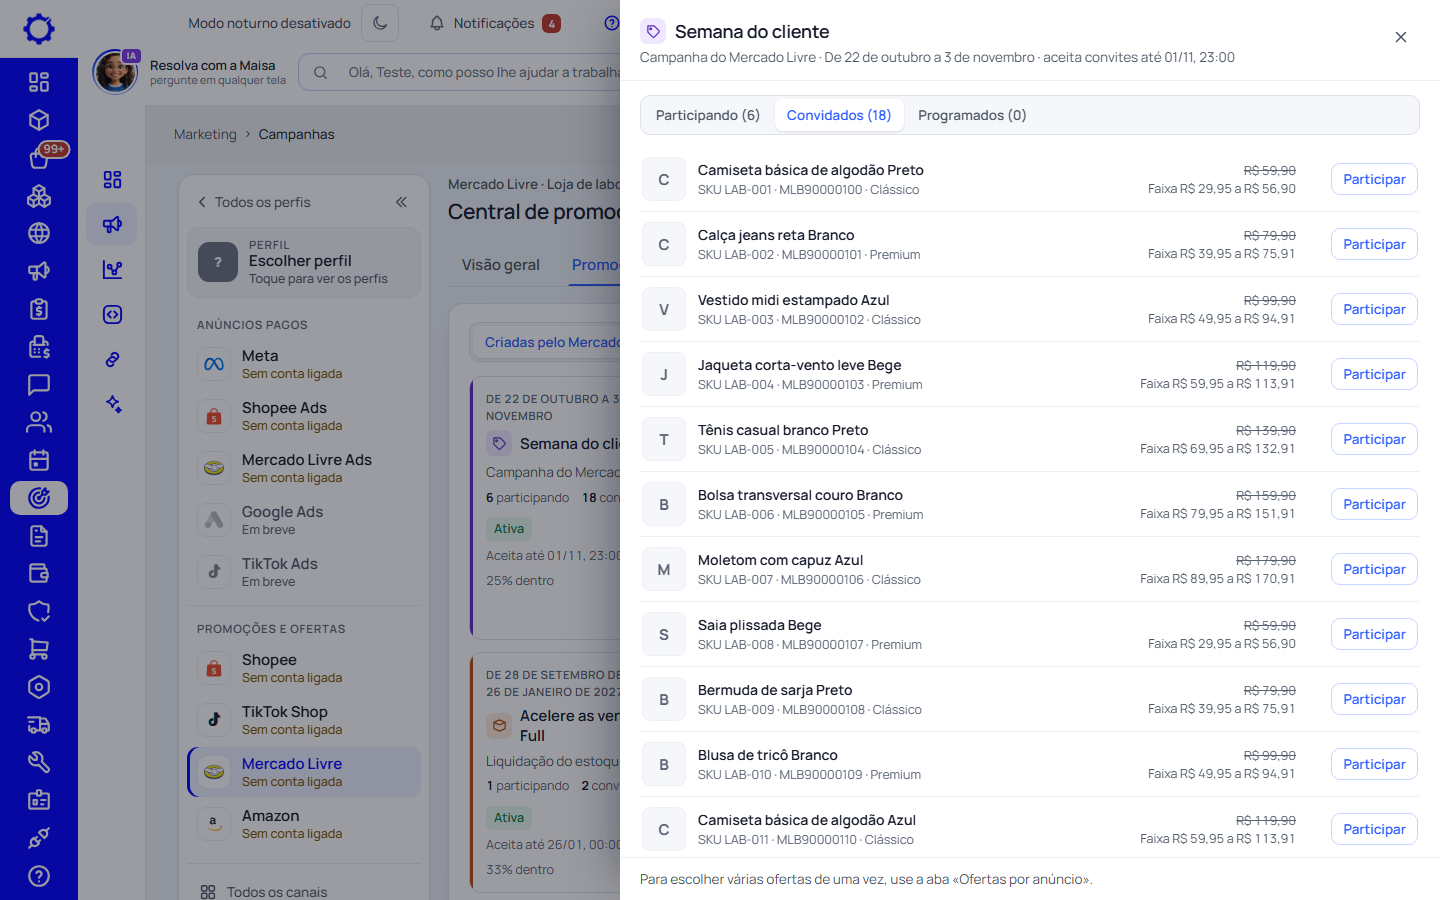Click the Maisa AI avatar

point(115,72)
